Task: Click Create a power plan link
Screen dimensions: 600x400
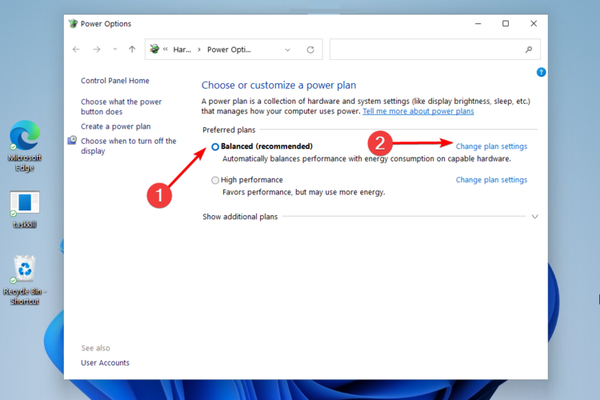Action: [x=116, y=127]
